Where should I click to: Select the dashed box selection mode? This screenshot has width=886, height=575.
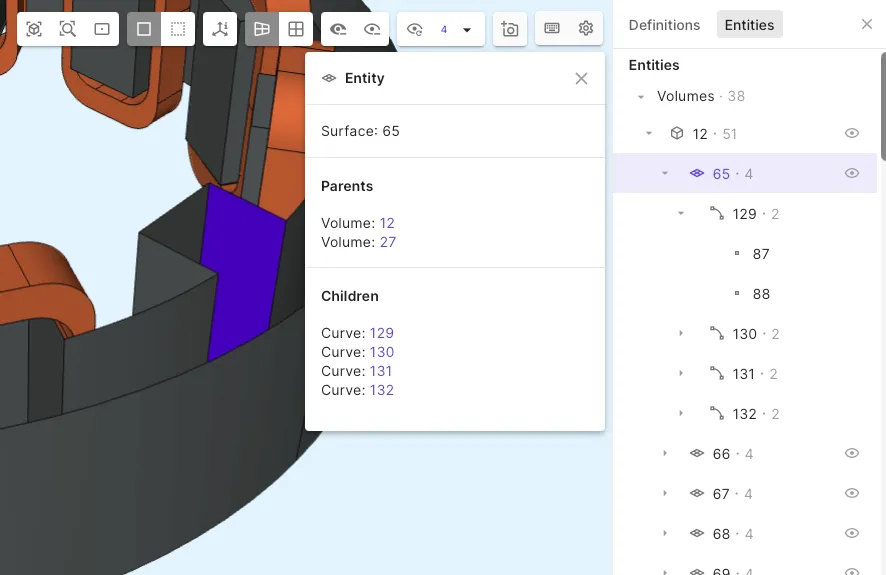pos(178,29)
